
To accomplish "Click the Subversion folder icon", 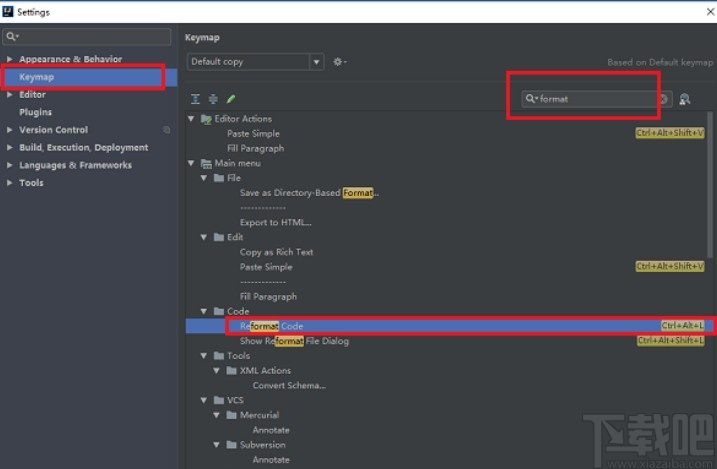I will tap(232, 445).
